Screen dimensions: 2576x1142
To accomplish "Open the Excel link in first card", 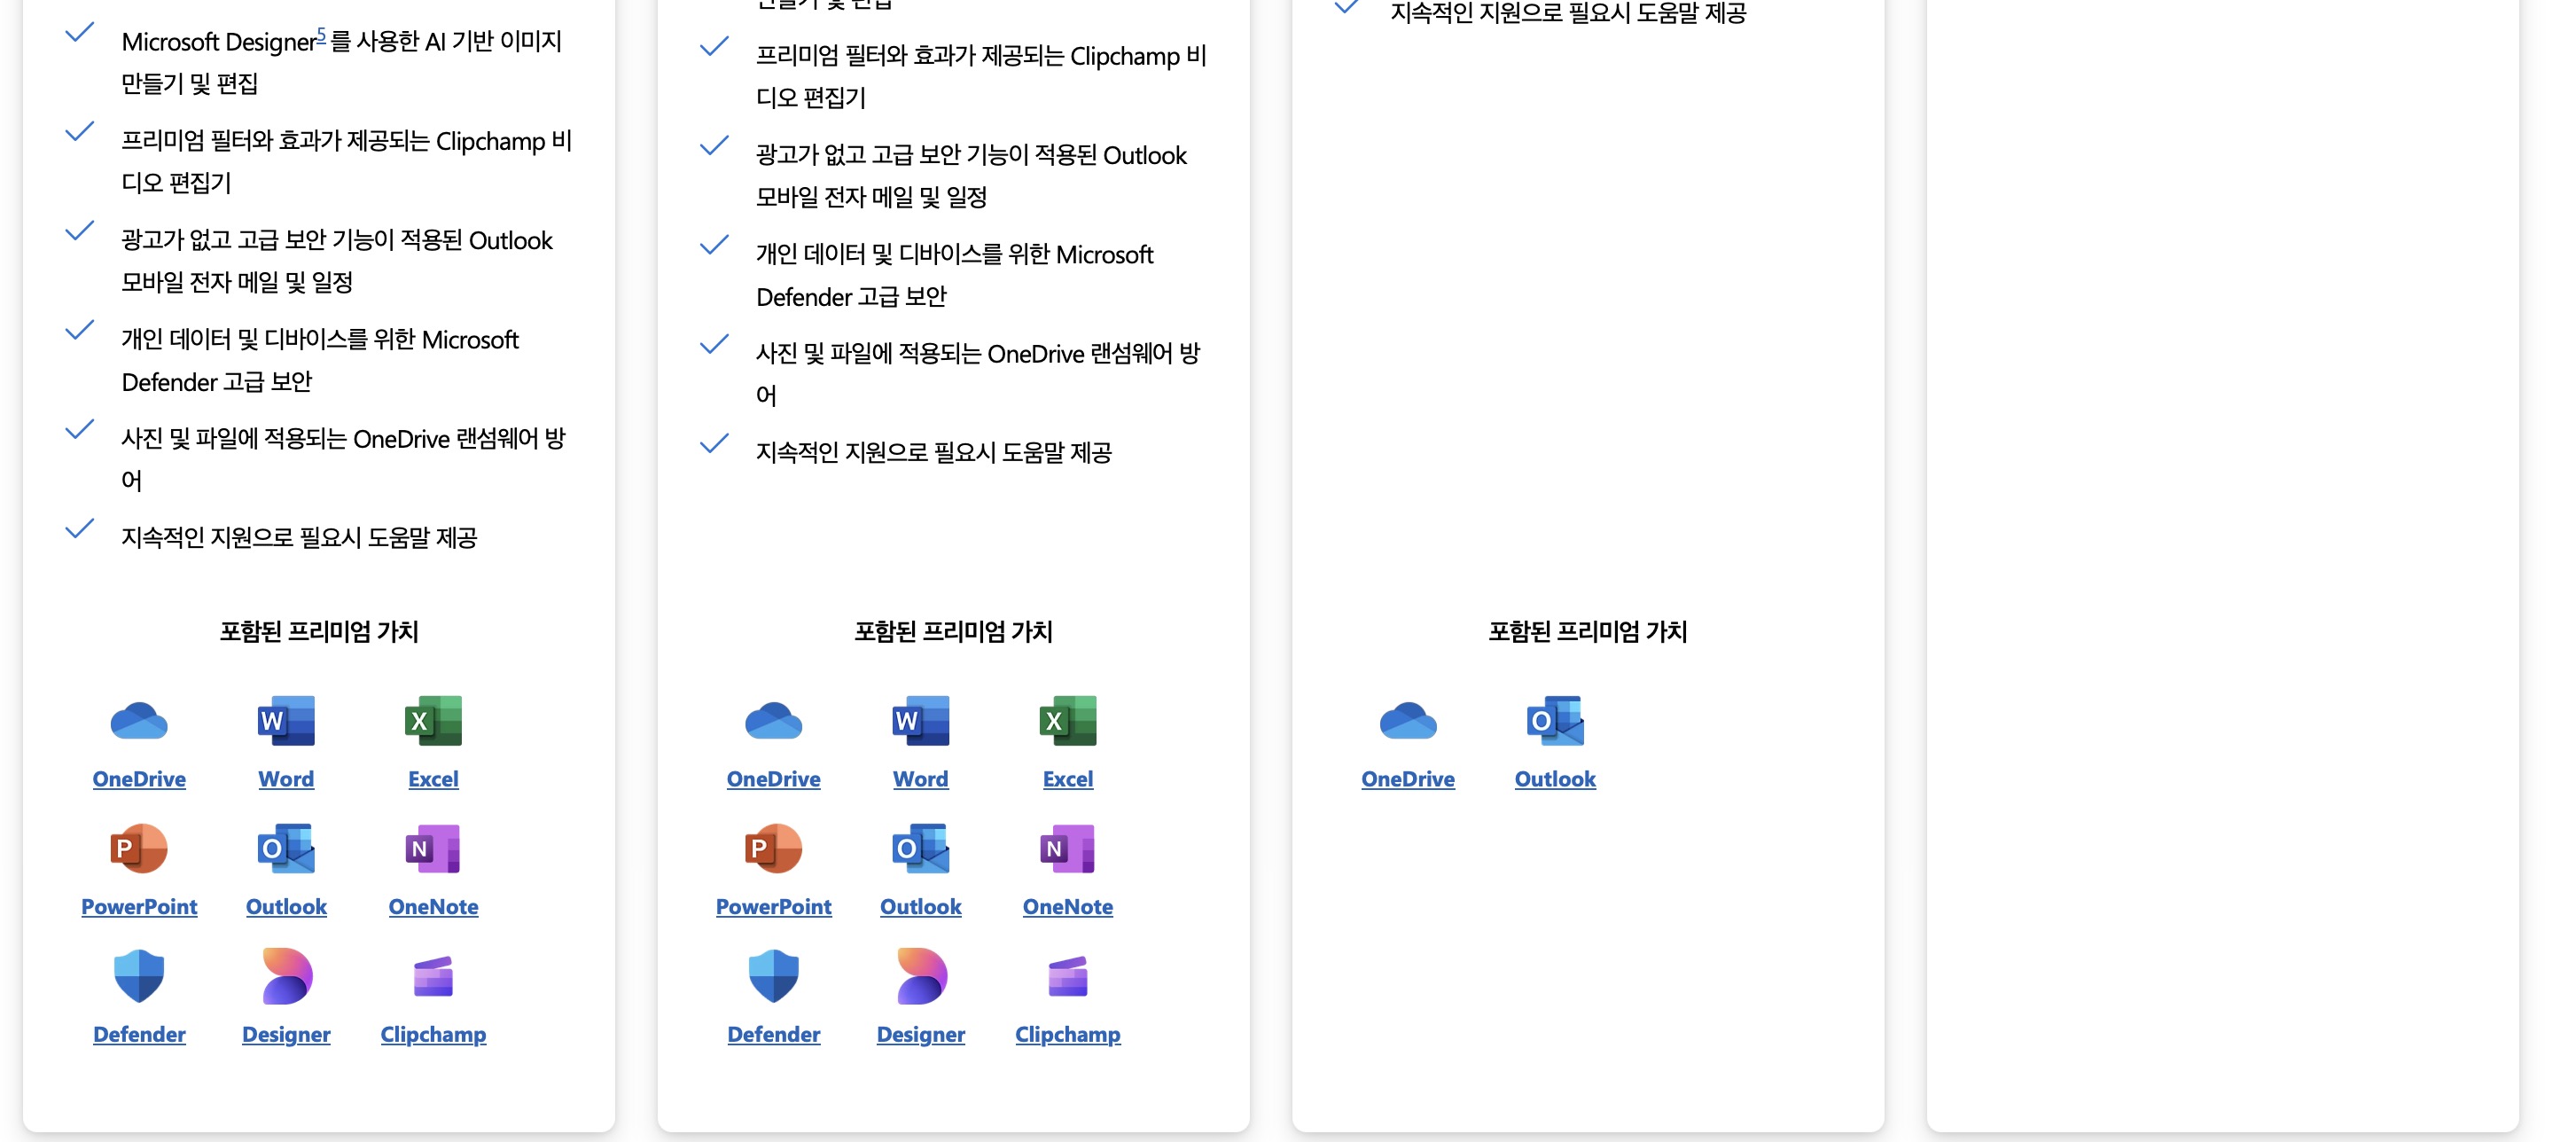I will coord(433,779).
